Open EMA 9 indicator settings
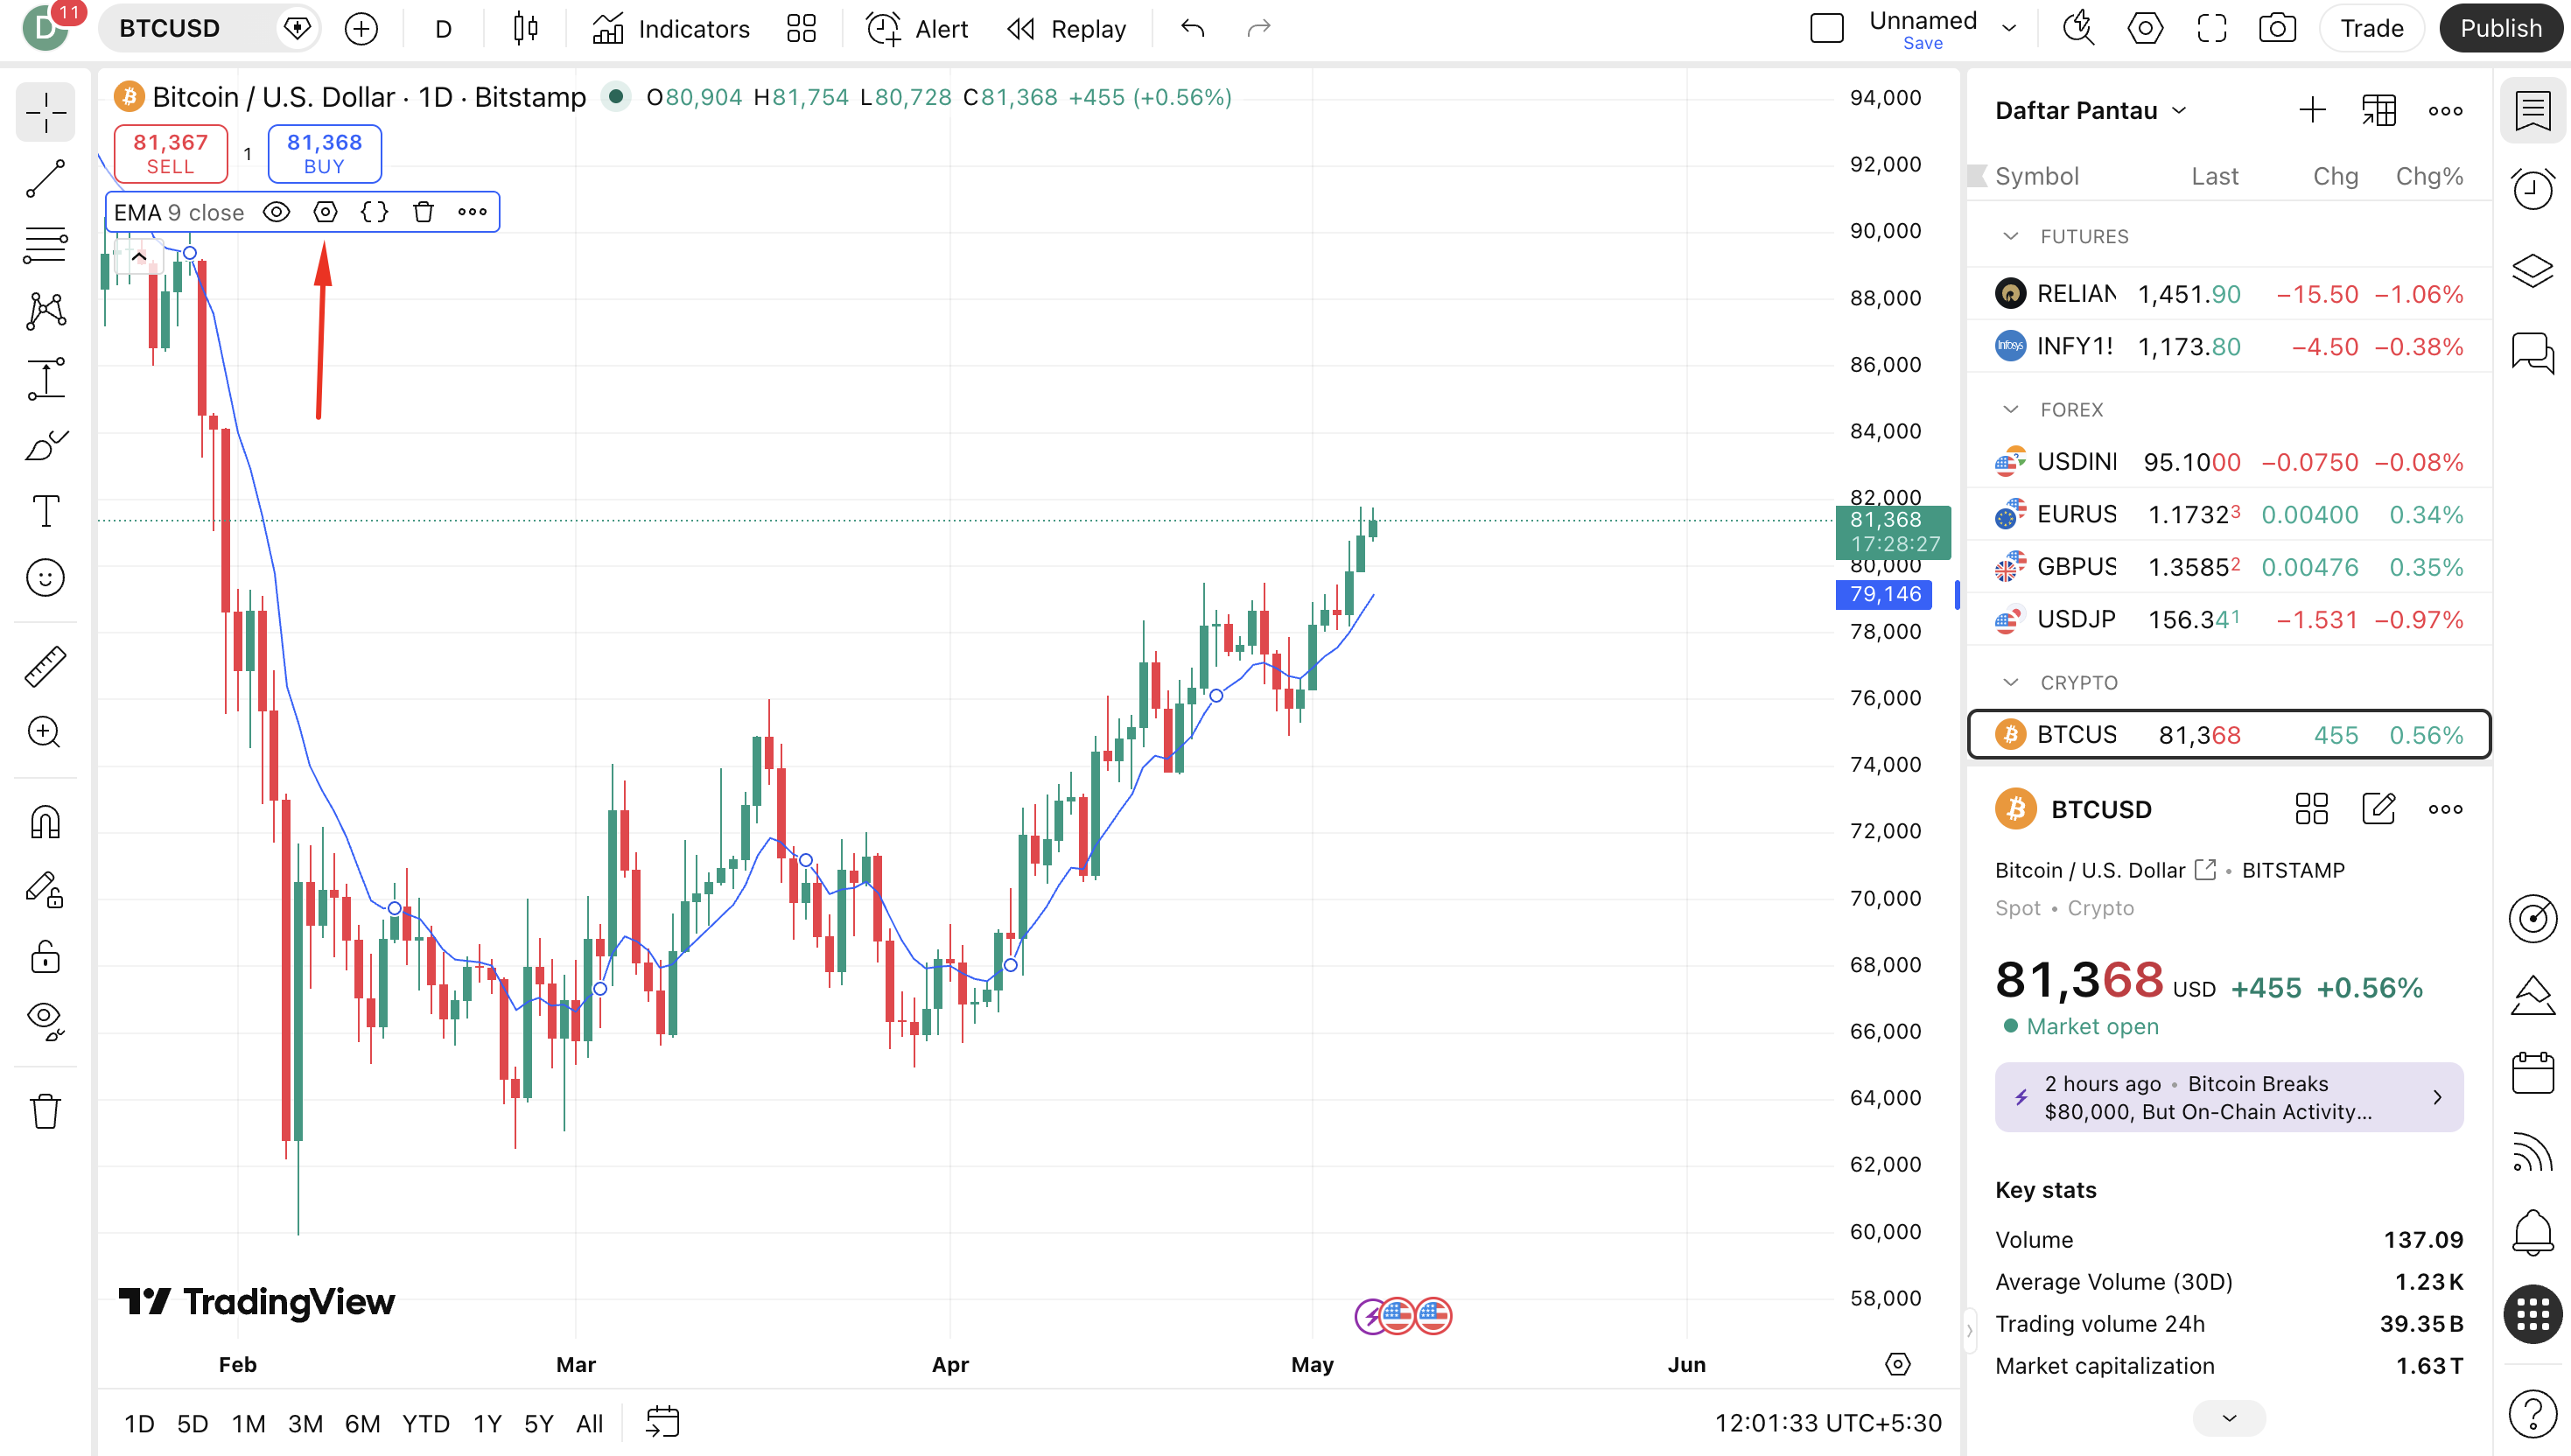The width and height of the screenshot is (2571, 1456). 325,212
